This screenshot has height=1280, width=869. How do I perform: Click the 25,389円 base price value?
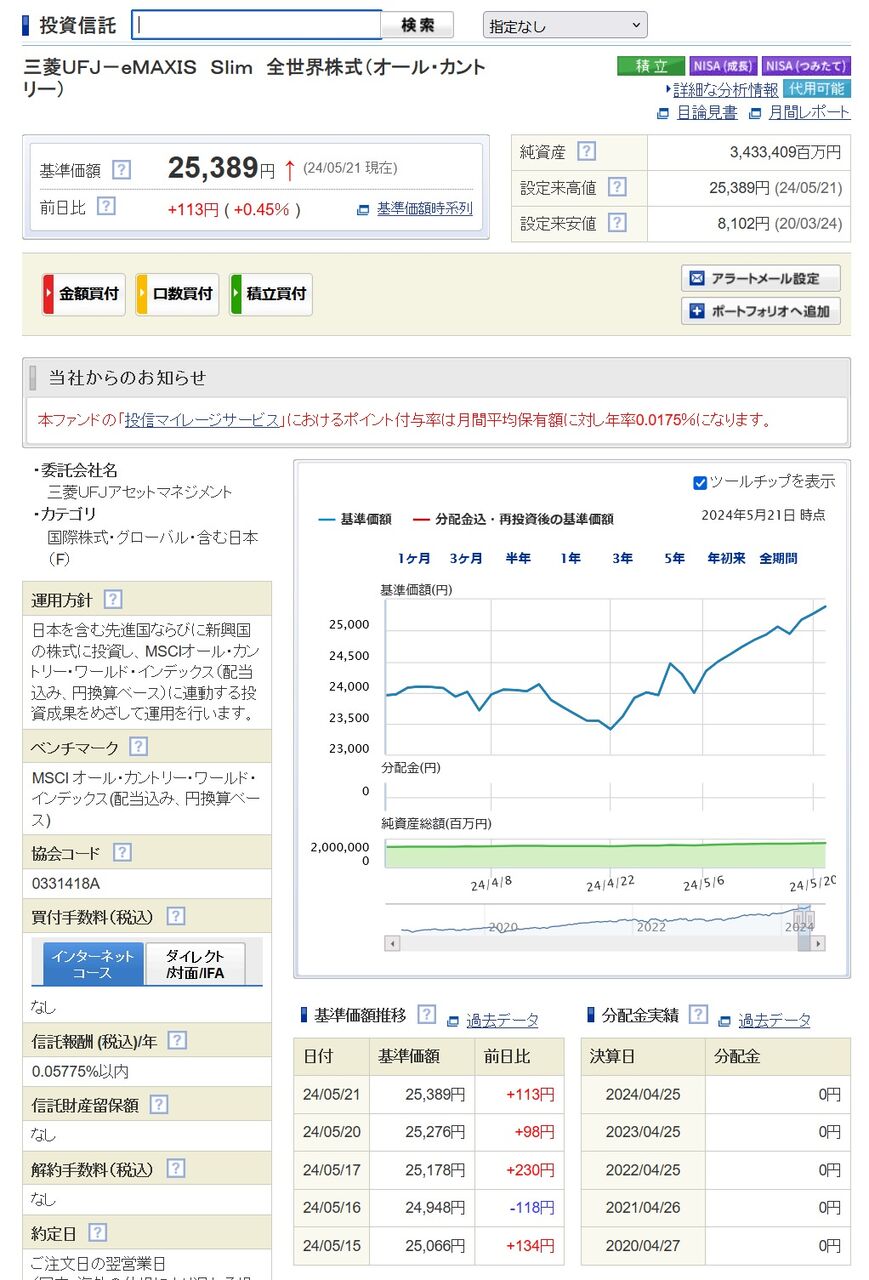[221, 168]
